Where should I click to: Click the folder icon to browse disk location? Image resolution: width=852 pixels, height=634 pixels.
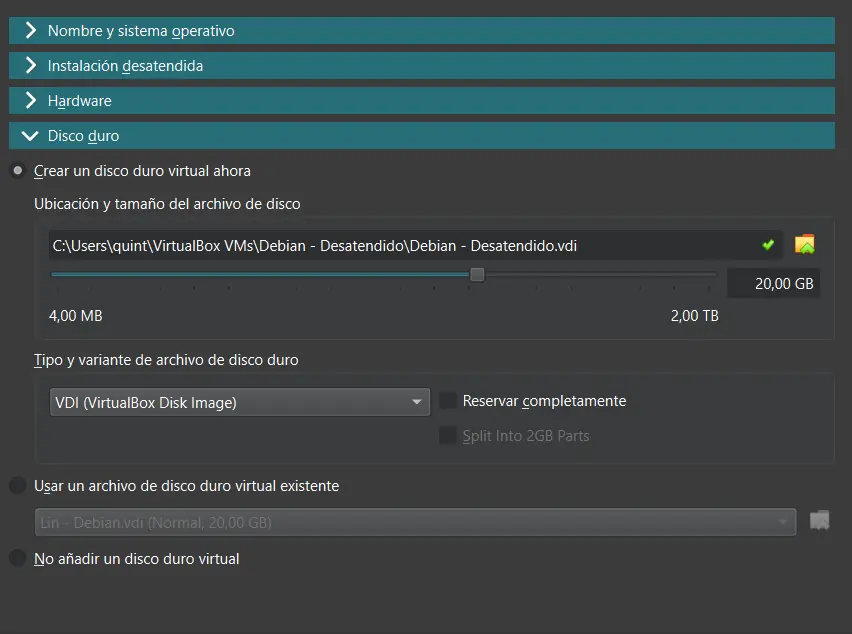click(804, 245)
